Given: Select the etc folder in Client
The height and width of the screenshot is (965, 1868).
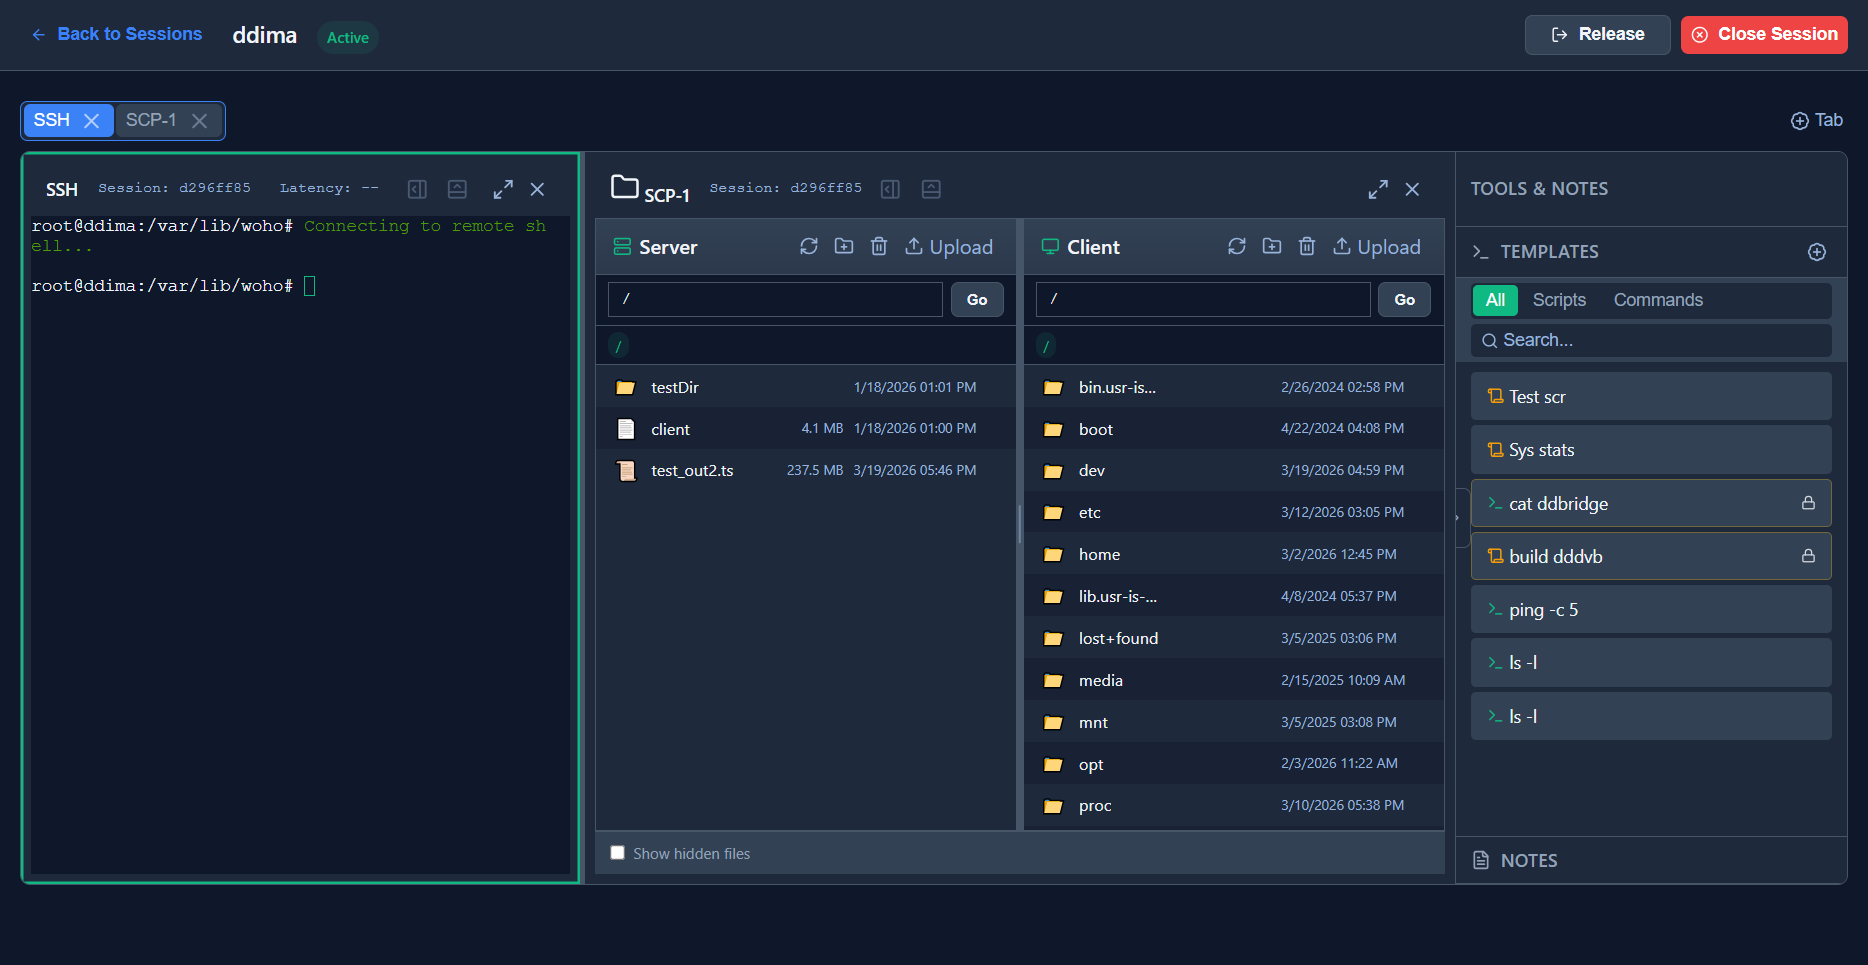Looking at the screenshot, I should 1234,512.
